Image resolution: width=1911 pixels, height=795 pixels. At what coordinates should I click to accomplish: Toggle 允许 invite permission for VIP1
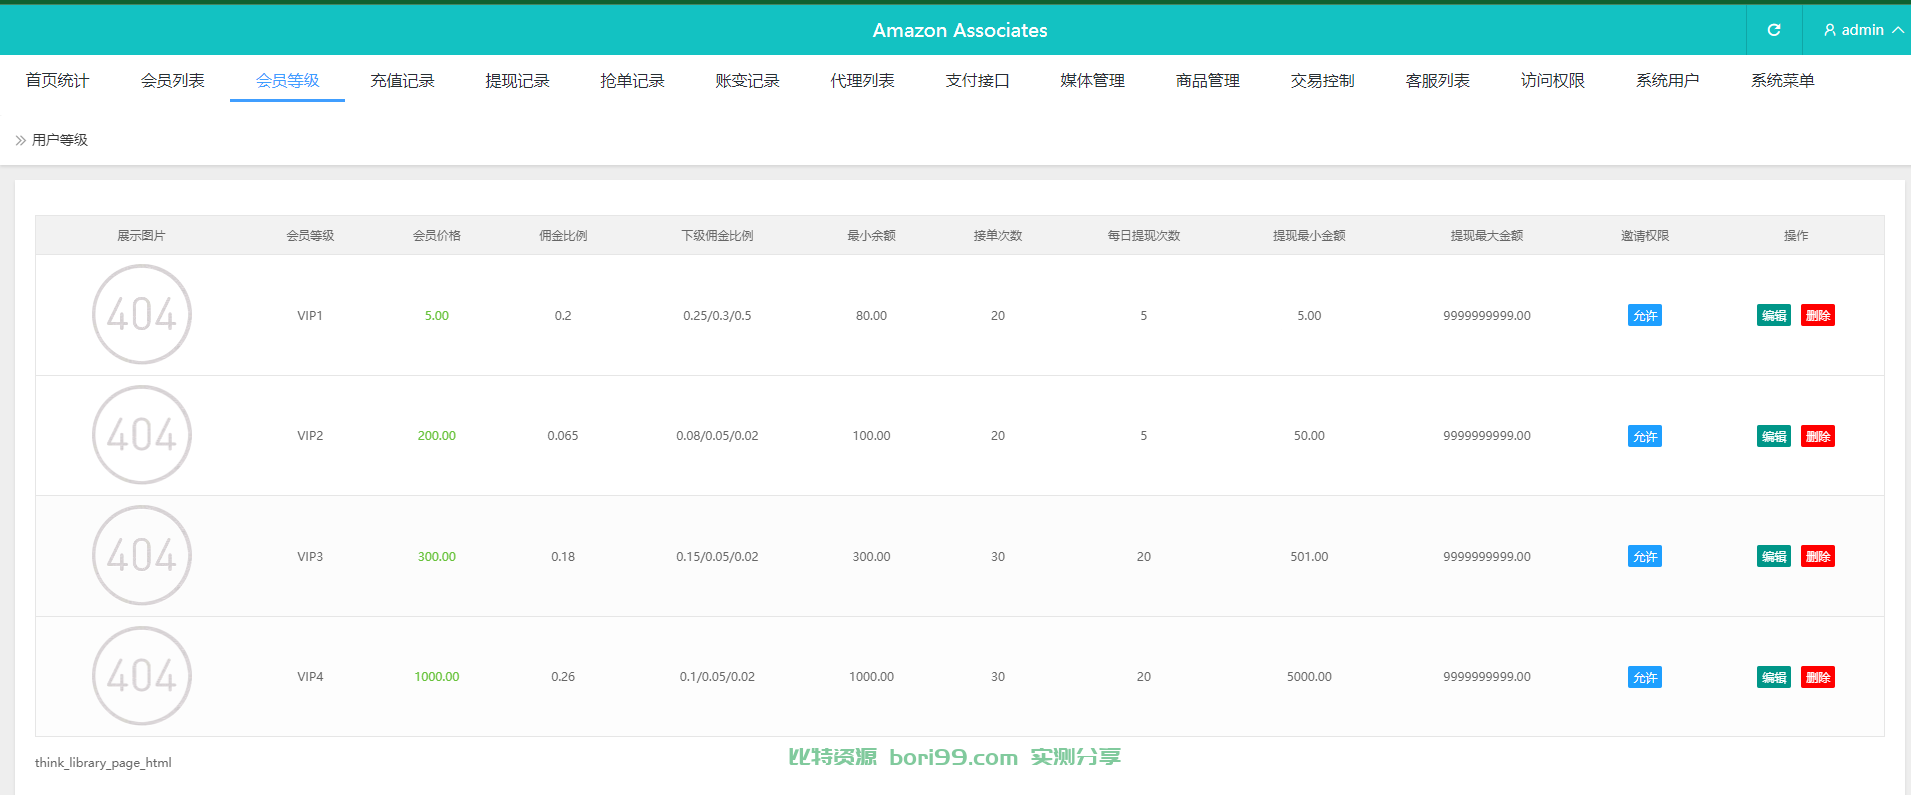1645,315
